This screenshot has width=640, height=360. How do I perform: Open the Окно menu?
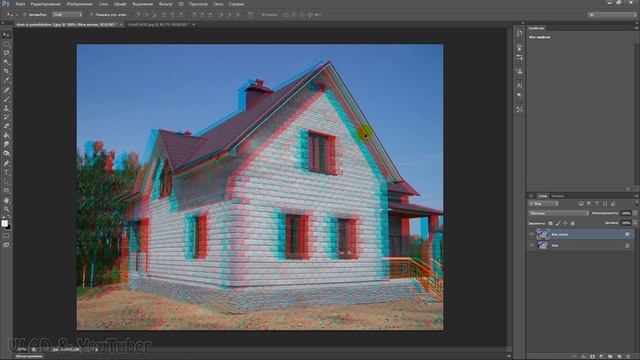pos(218,4)
